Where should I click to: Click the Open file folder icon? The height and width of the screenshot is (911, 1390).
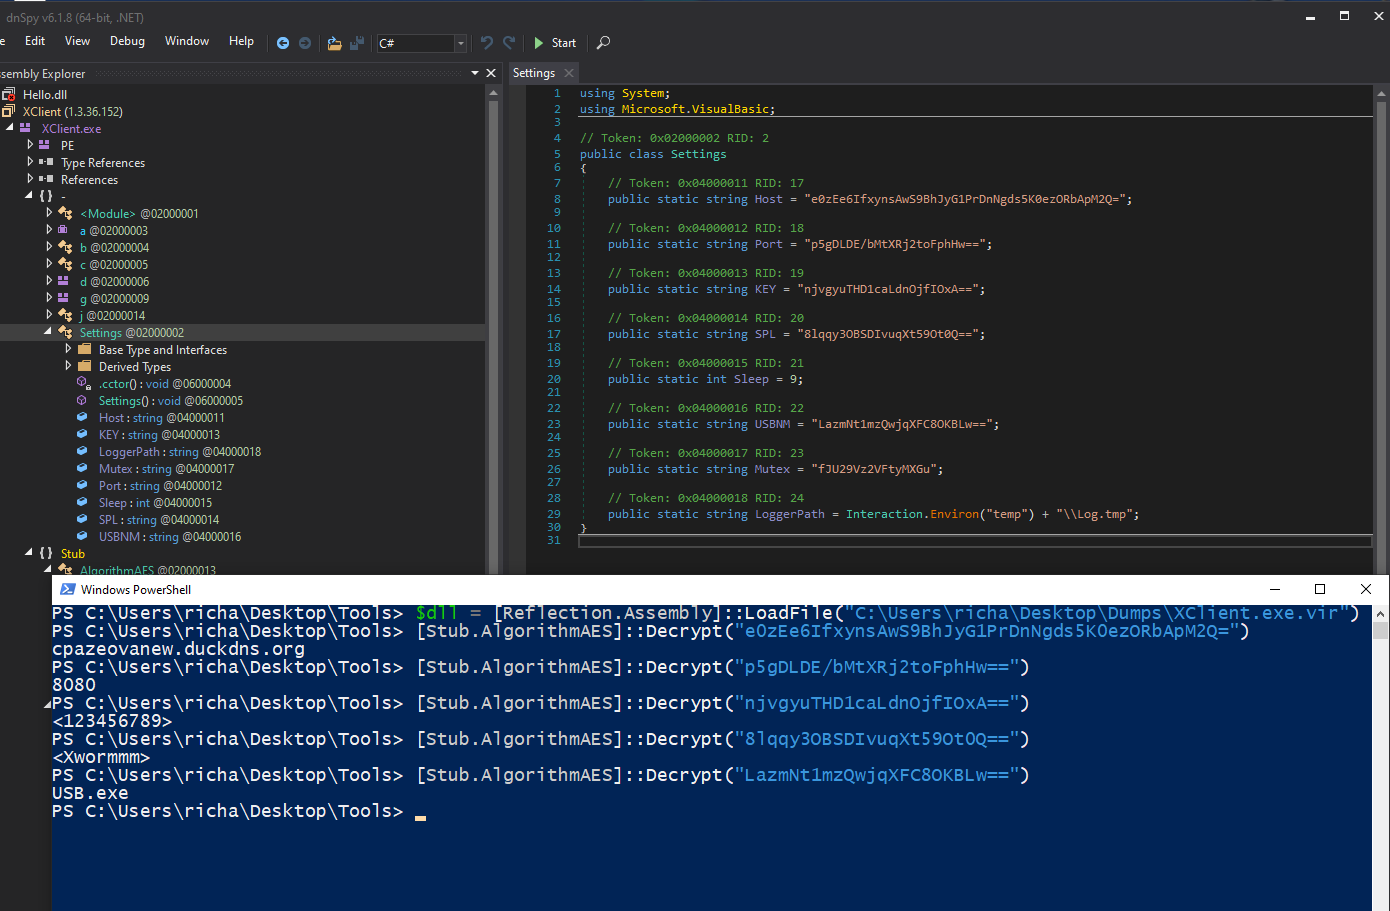[334, 43]
